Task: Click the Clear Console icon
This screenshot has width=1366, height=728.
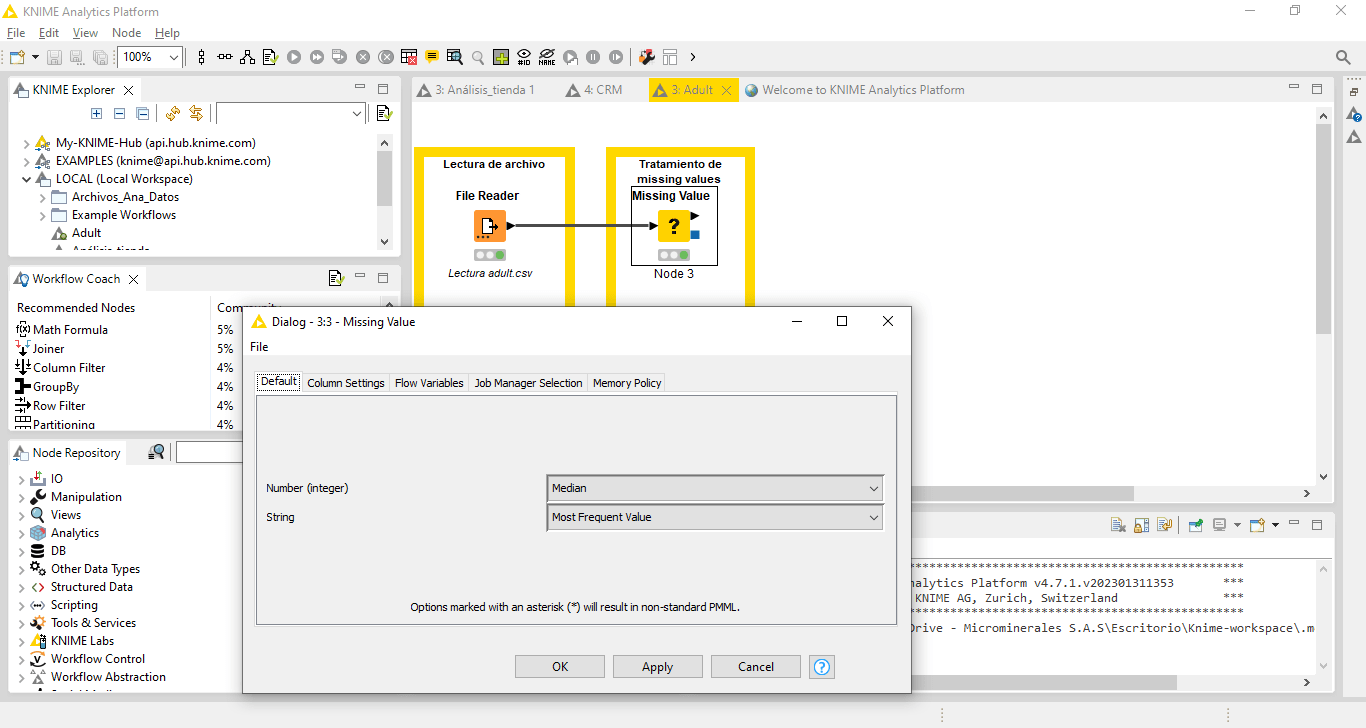Action: (x=1118, y=525)
